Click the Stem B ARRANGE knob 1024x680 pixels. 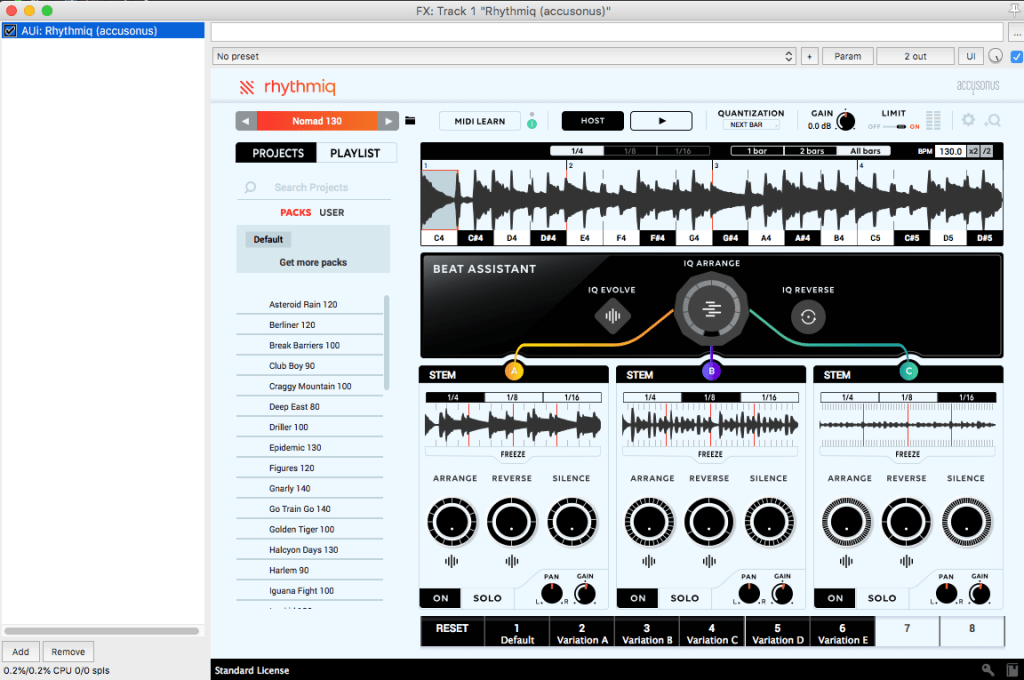point(649,521)
